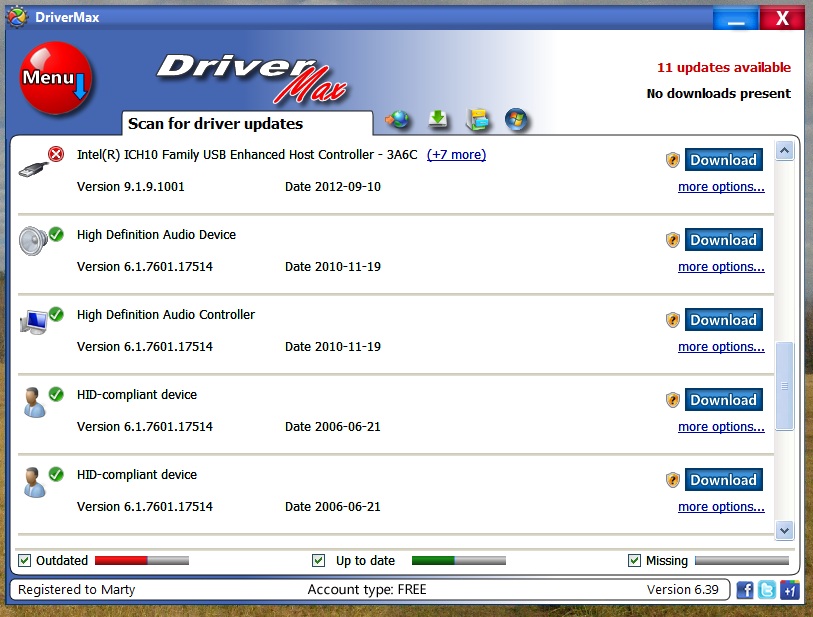Click the shield icon in the High Definition Audio Controller row
Screen dimensions: 813x617
pos(672,319)
